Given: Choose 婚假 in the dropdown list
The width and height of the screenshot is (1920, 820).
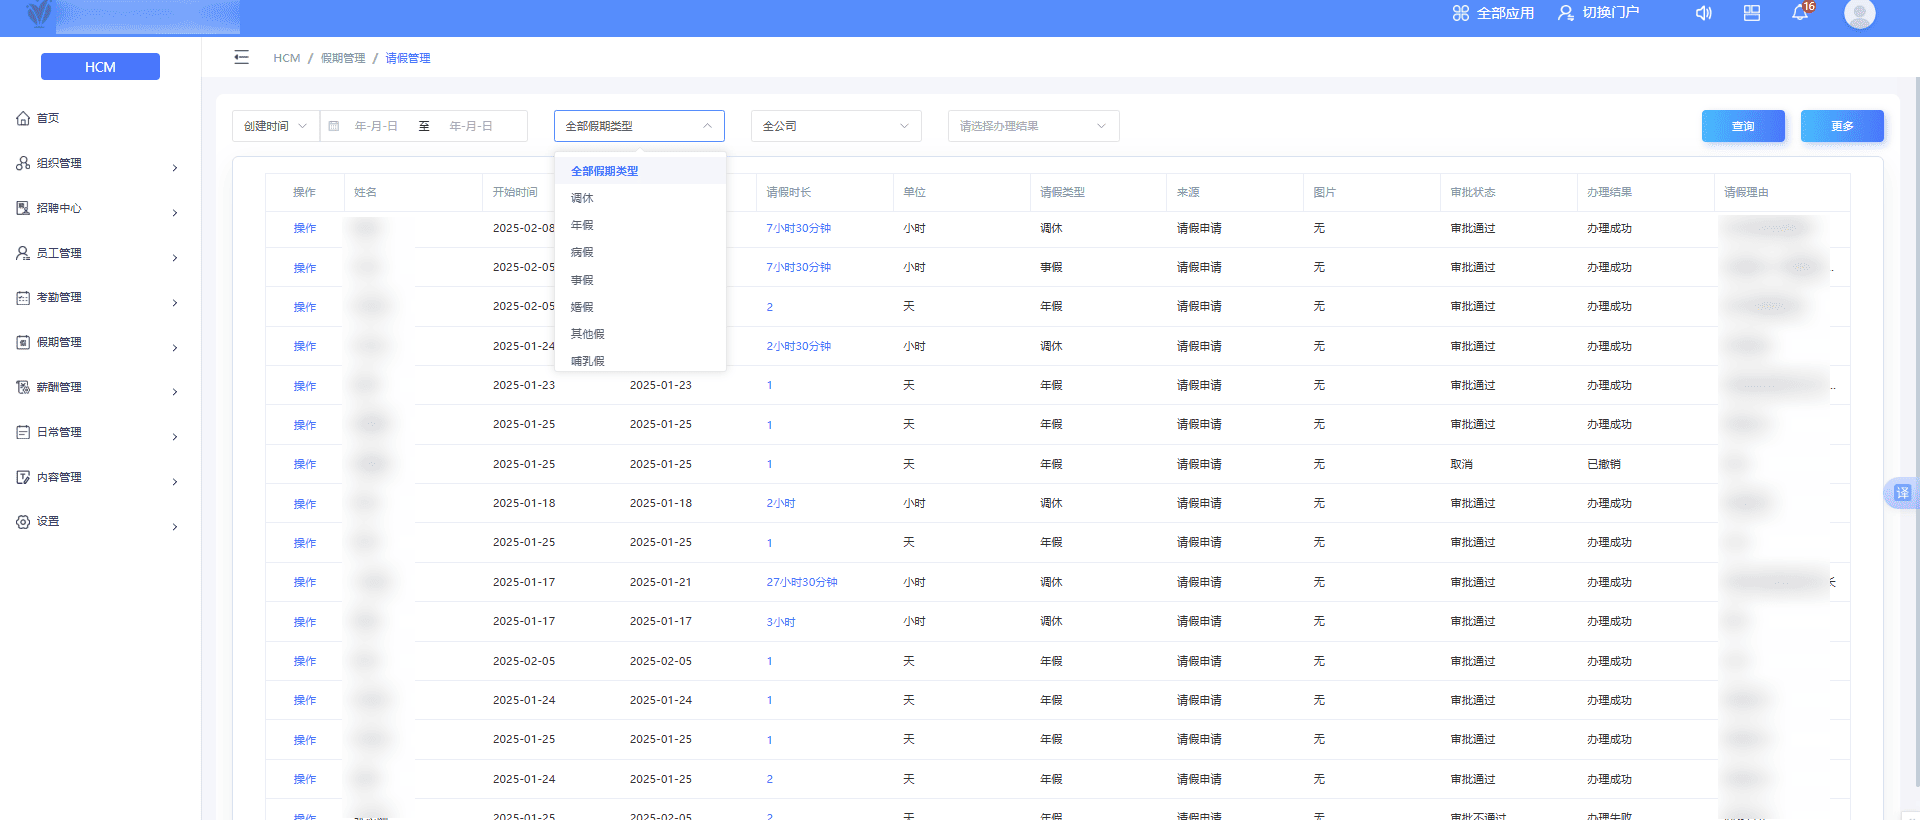Looking at the screenshot, I should pyautogui.click(x=582, y=307).
